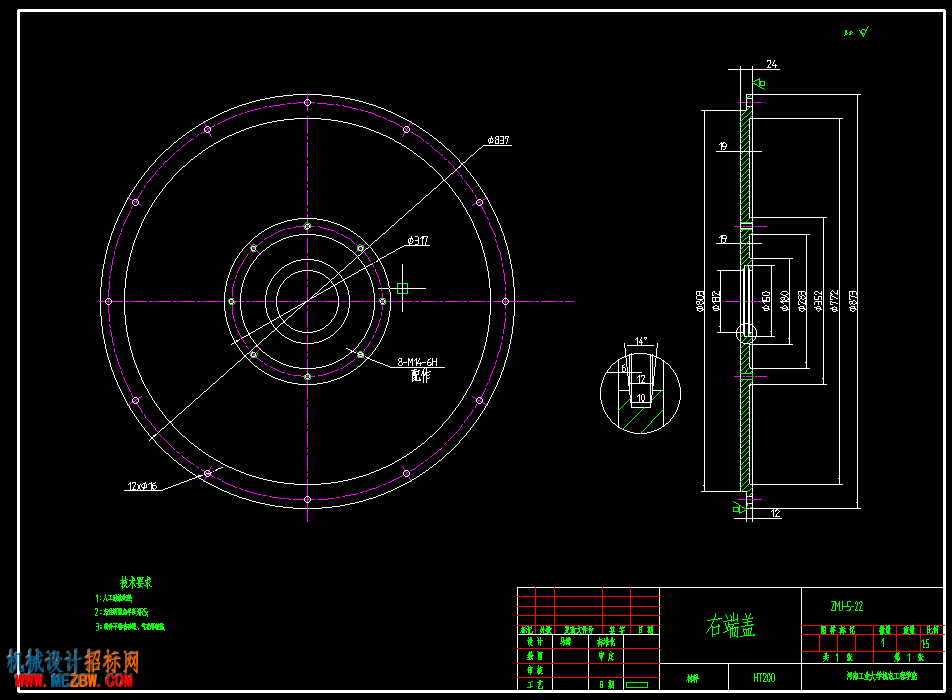
Task: Click the 右端盖 title text
Action: pyautogui.click(x=730, y=625)
